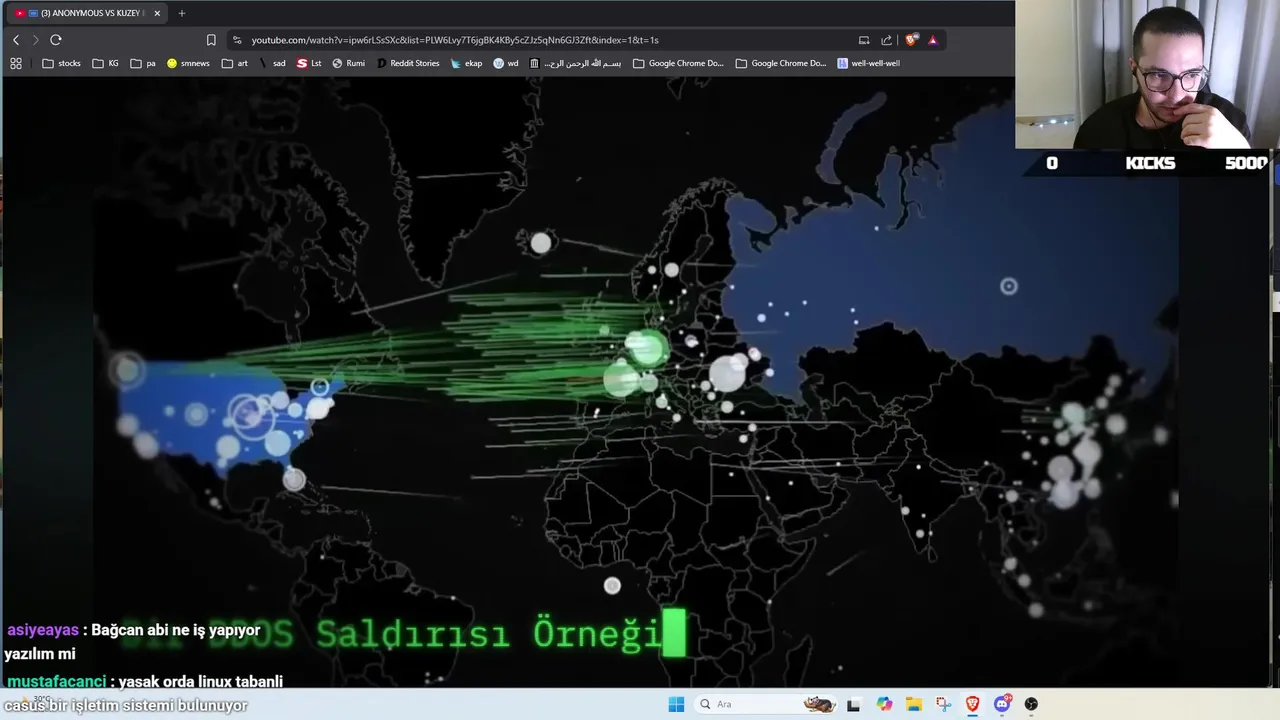Viewport: 1280px width, 720px height.
Task: Launch Copilot from the taskbar
Action: [x=884, y=704]
